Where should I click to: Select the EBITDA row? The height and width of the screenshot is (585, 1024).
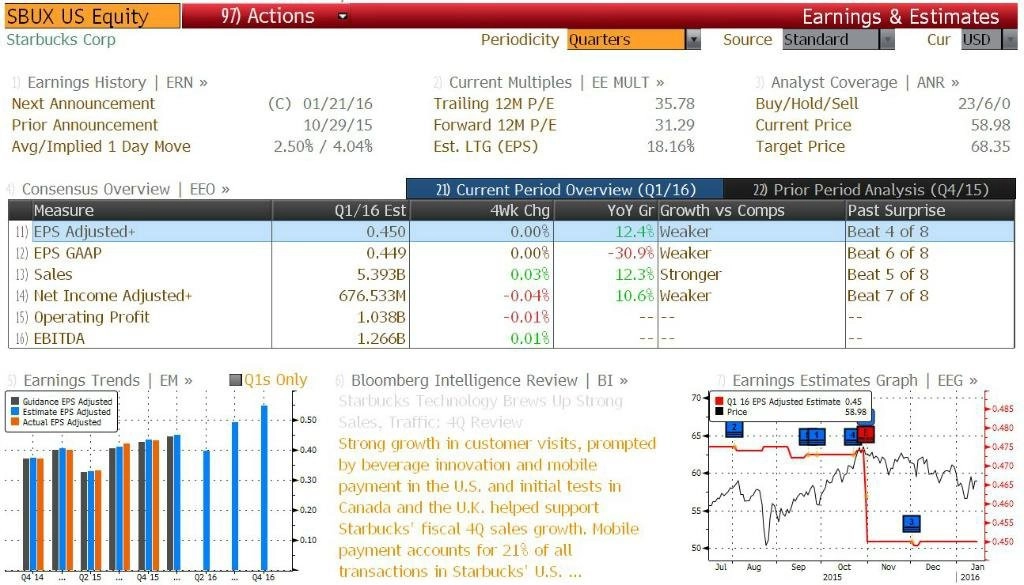[511, 339]
